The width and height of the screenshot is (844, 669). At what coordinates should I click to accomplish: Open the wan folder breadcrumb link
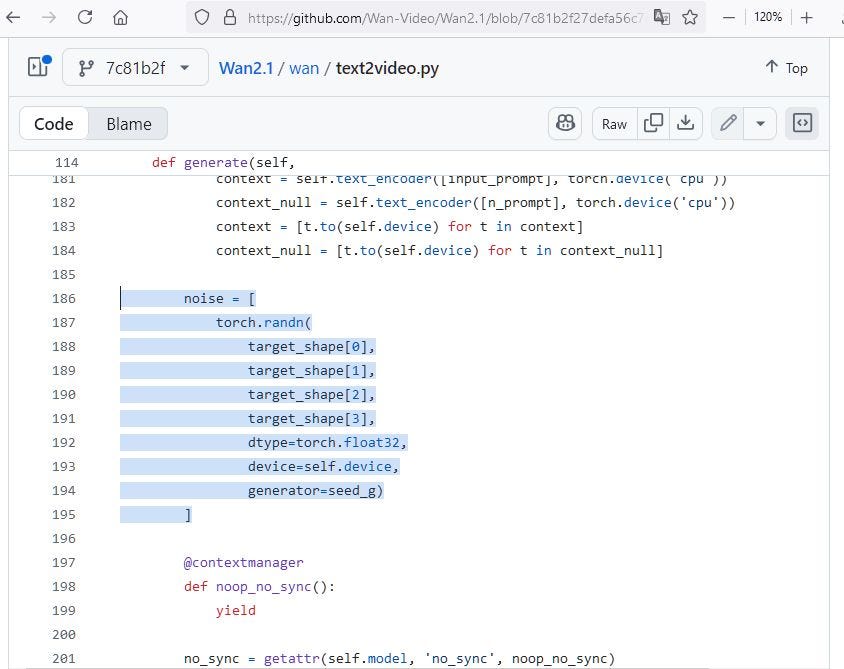[304, 68]
